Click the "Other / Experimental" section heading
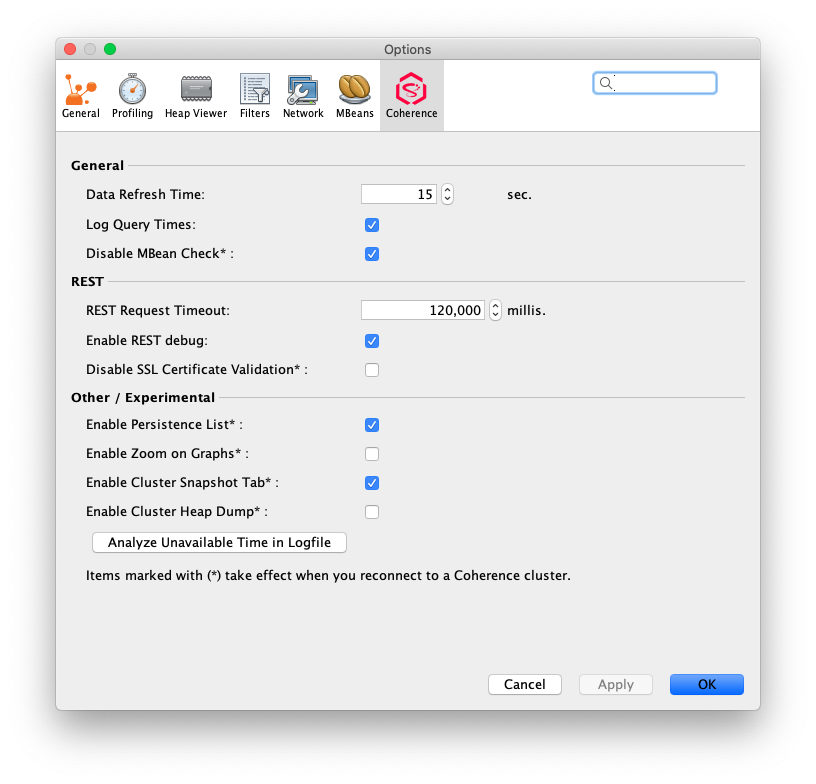 [x=143, y=397]
